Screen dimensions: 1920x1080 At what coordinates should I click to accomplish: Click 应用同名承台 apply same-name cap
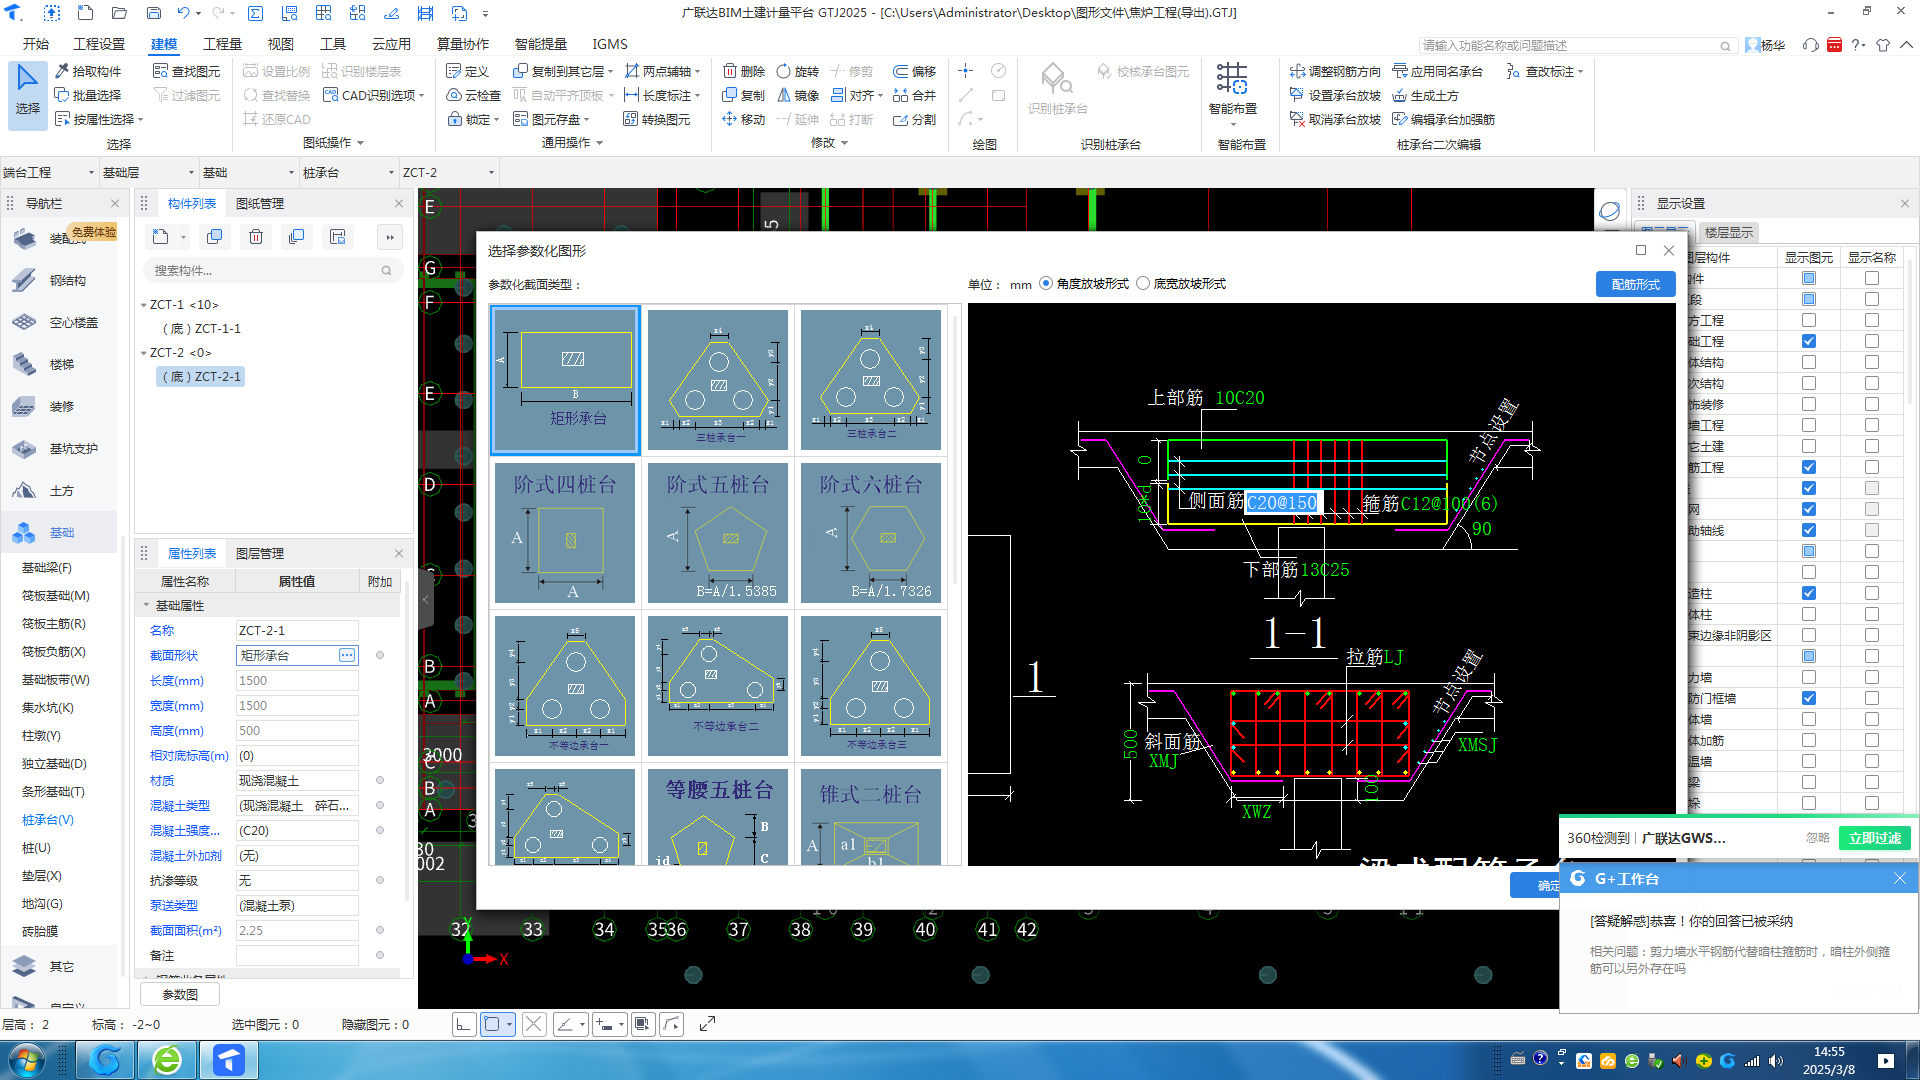click(1437, 71)
